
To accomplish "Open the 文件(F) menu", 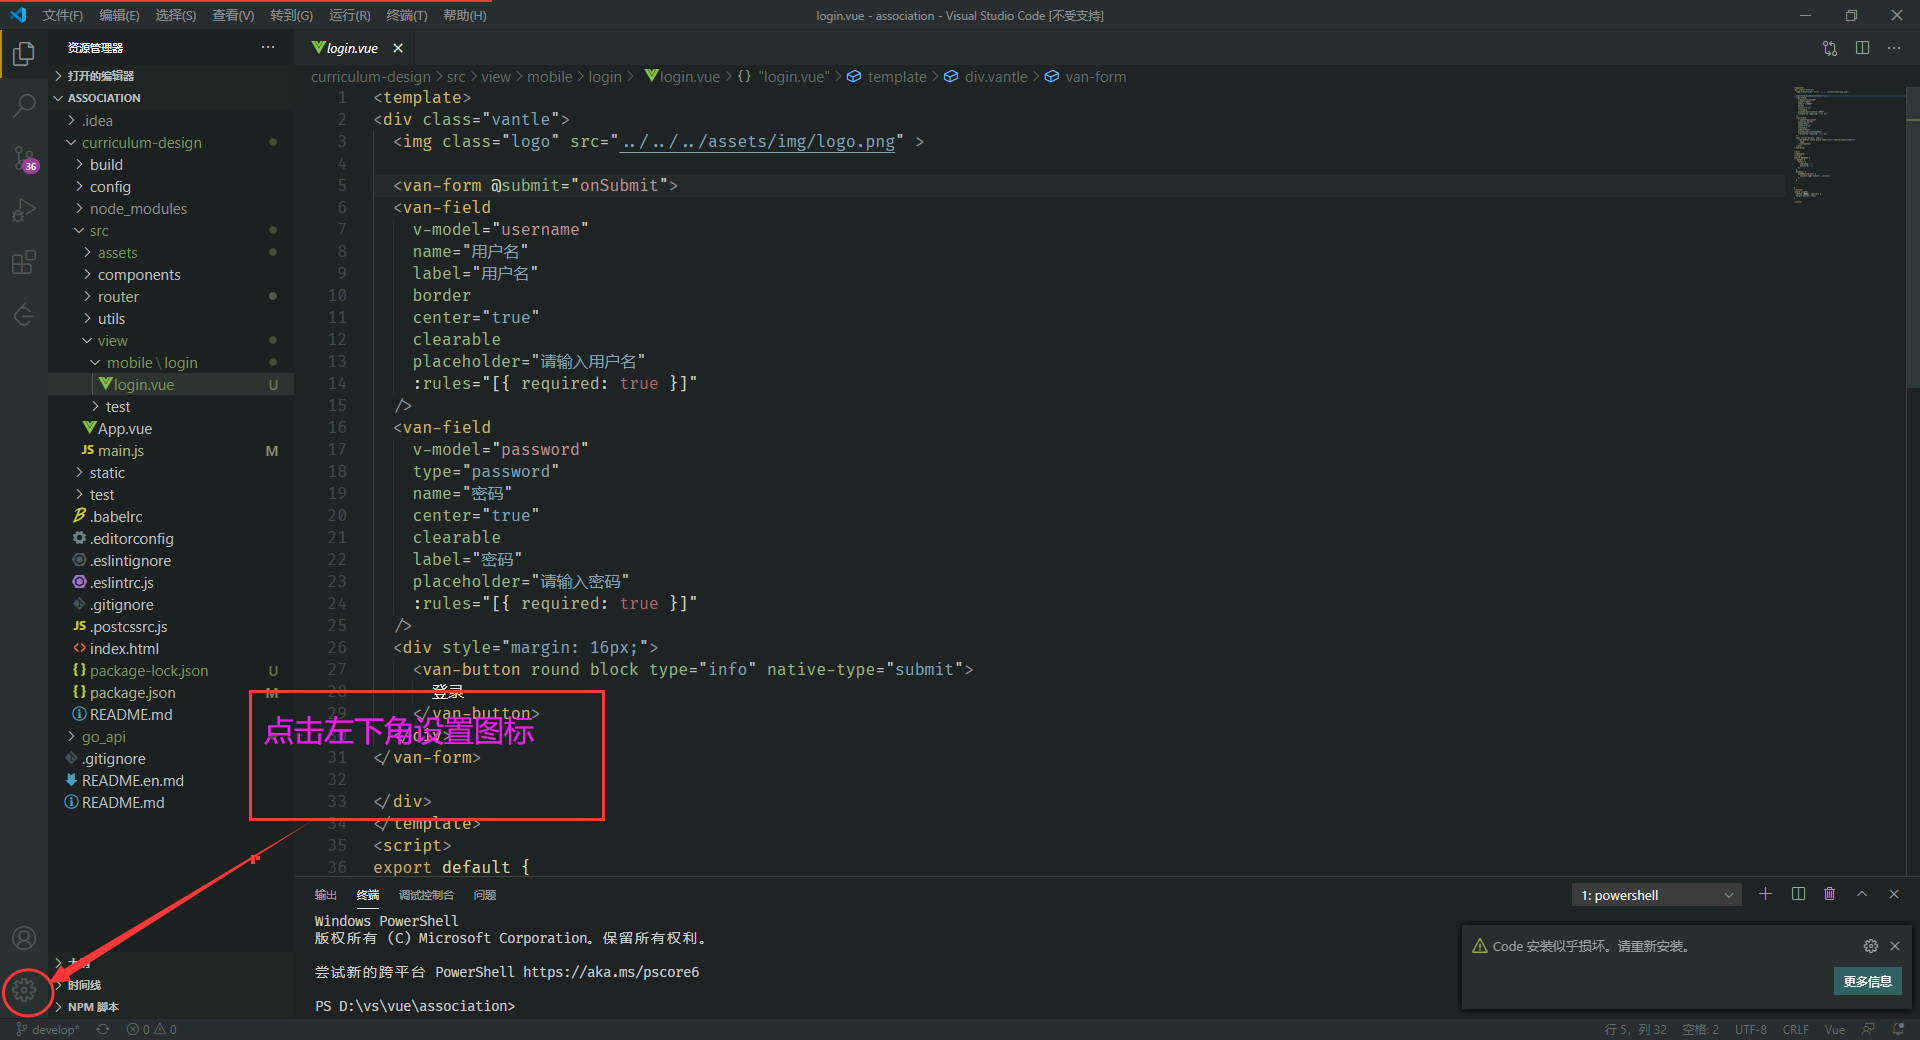I will coord(63,15).
